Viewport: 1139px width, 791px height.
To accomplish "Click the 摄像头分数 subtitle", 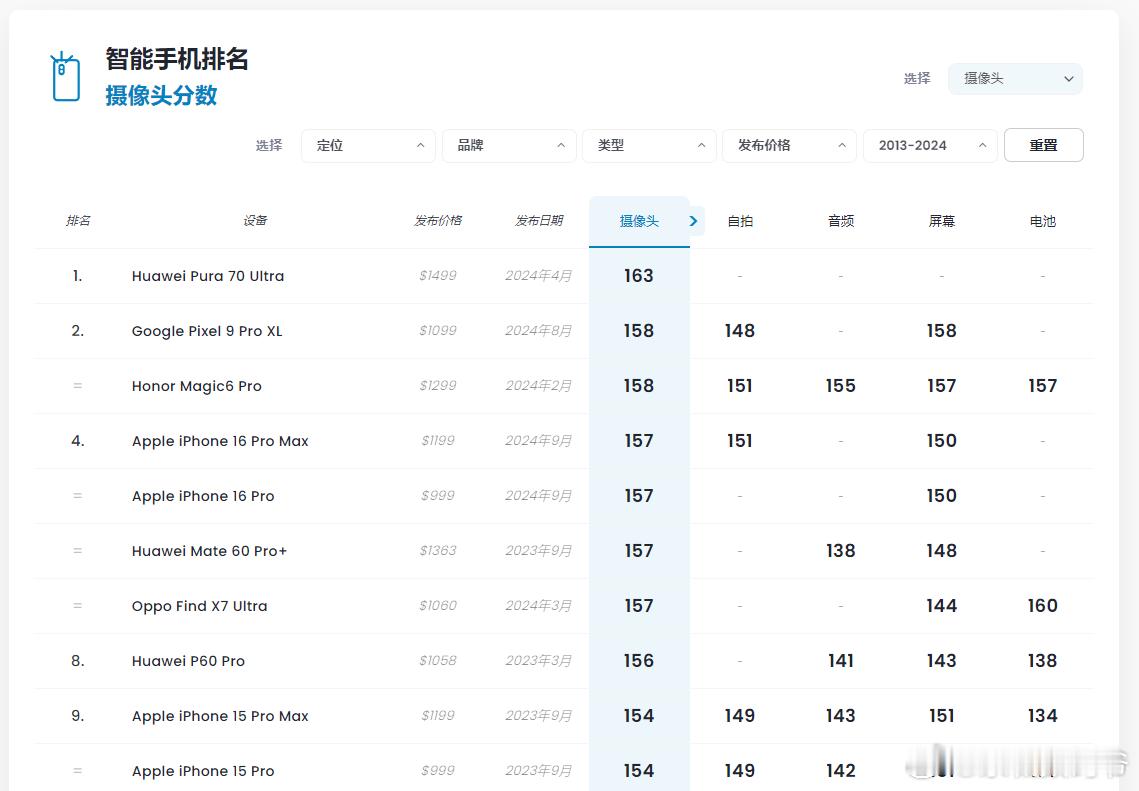I will [161, 96].
